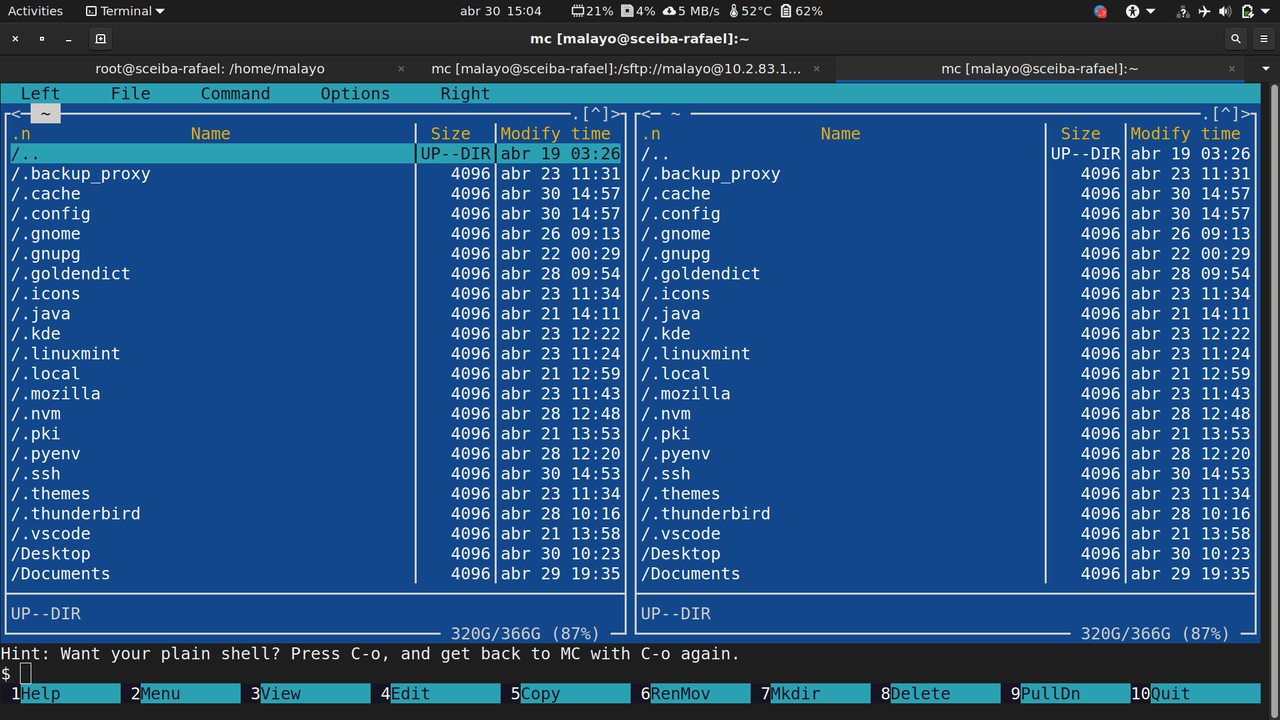Open the Options menu

[x=355, y=94]
